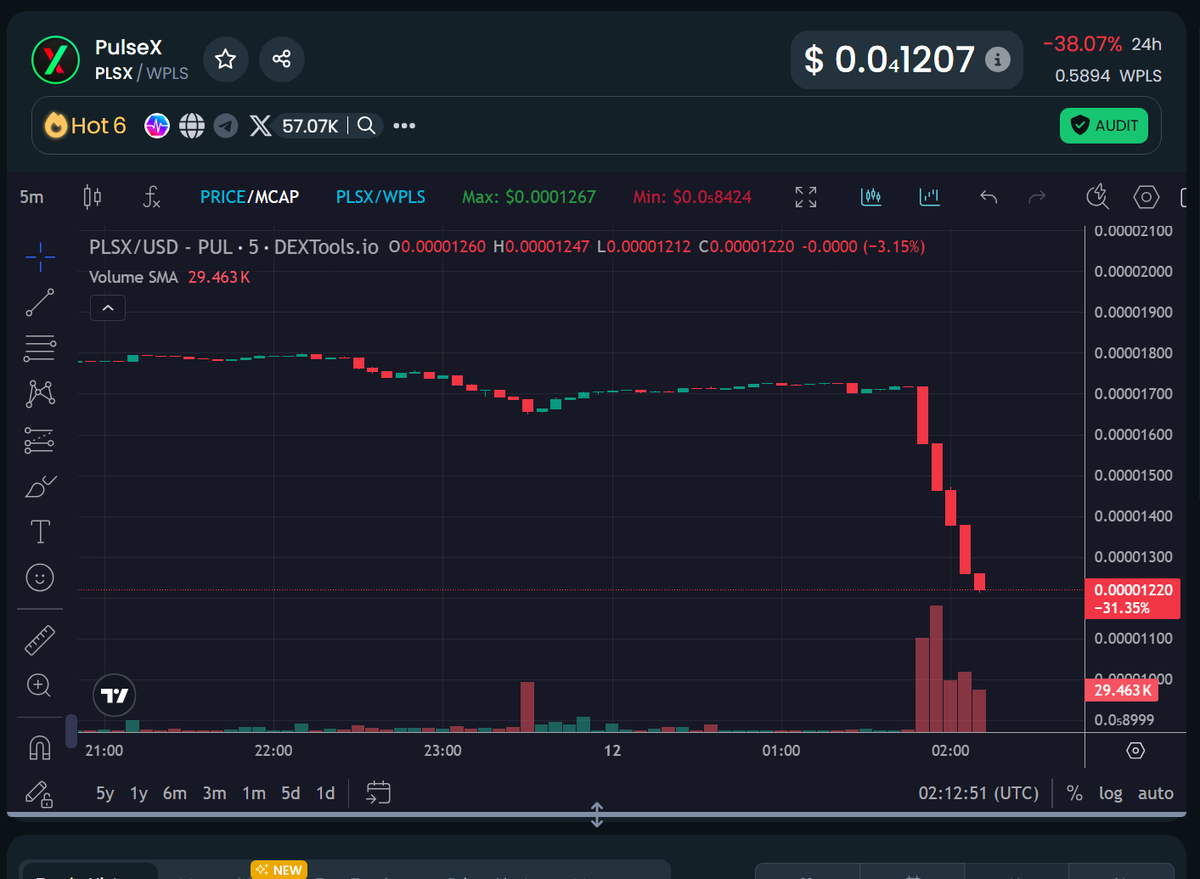1200x879 pixels.
Task: Open forecasting and measurement tools
Action: [x=40, y=440]
